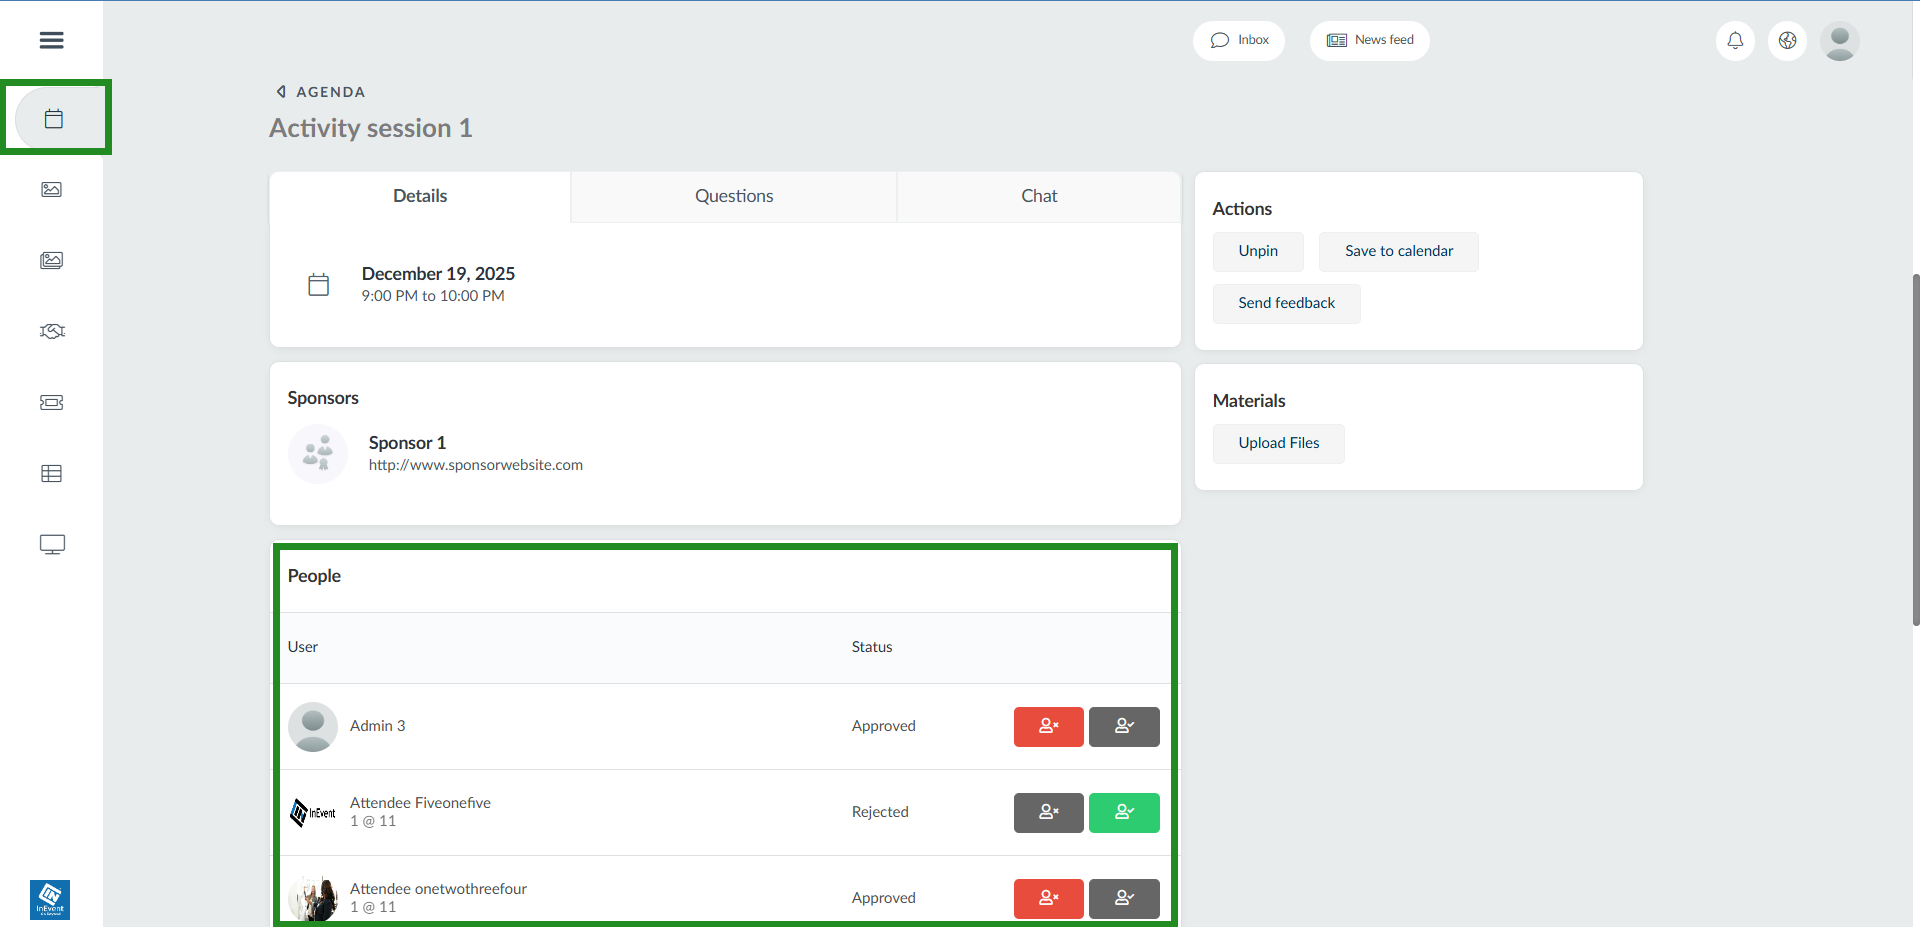This screenshot has width=1920, height=927.
Task: Open the language globe selector
Action: [1788, 41]
